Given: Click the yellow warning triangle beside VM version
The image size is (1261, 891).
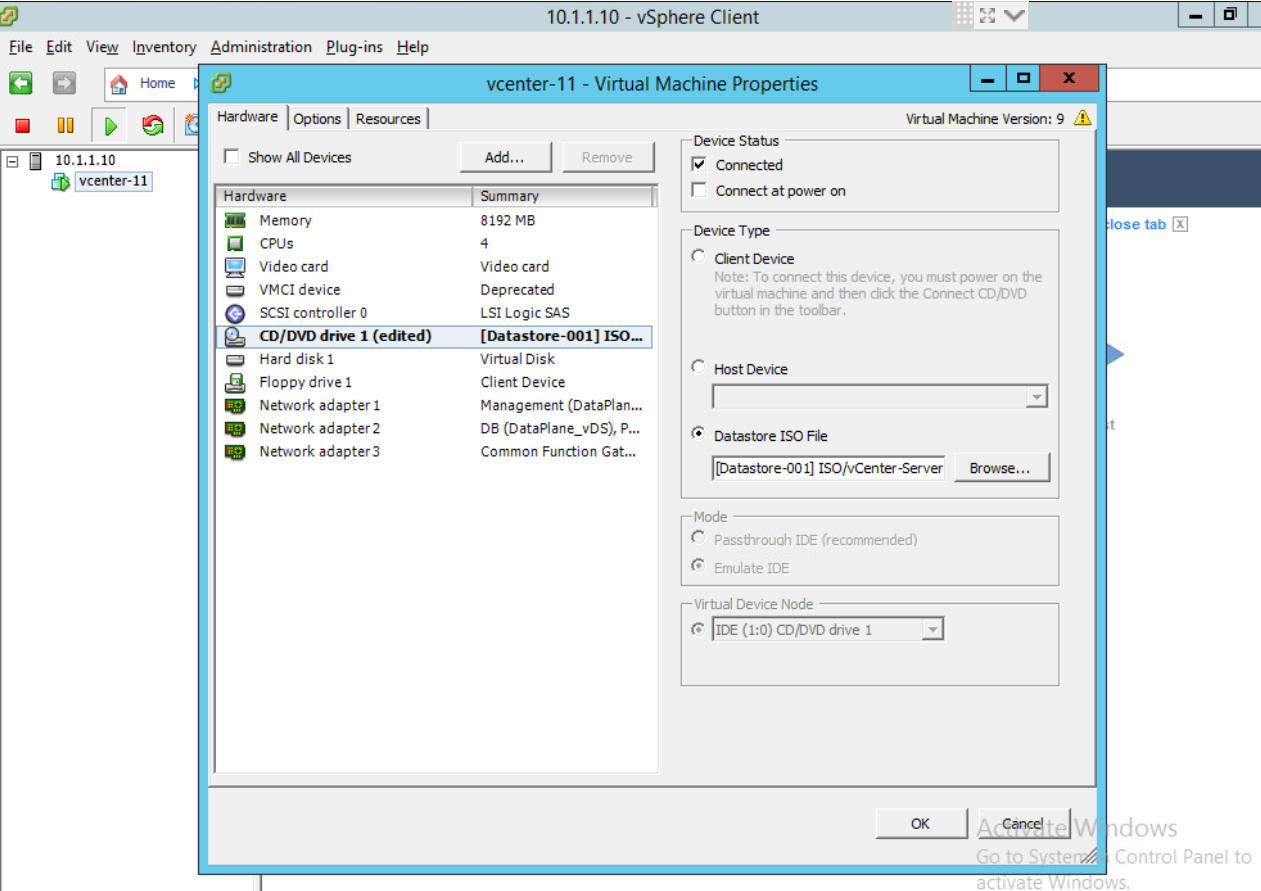Looking at the screenshot, I should [1082, 118].
